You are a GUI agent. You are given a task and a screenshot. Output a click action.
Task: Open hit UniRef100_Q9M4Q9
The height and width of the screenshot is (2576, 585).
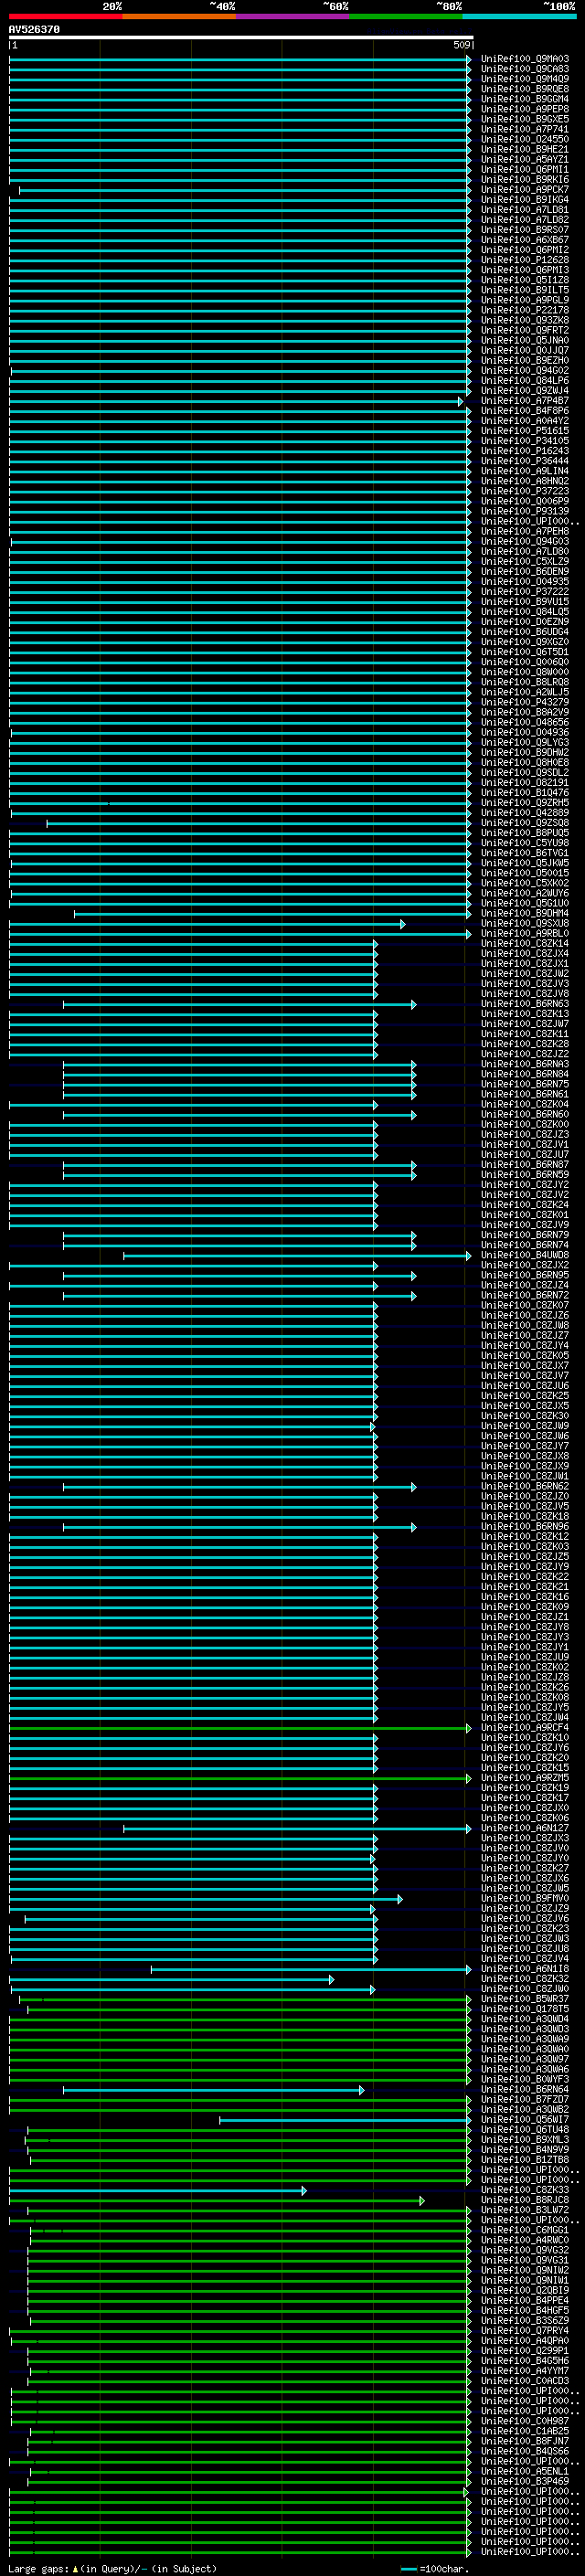pos(525,79)
